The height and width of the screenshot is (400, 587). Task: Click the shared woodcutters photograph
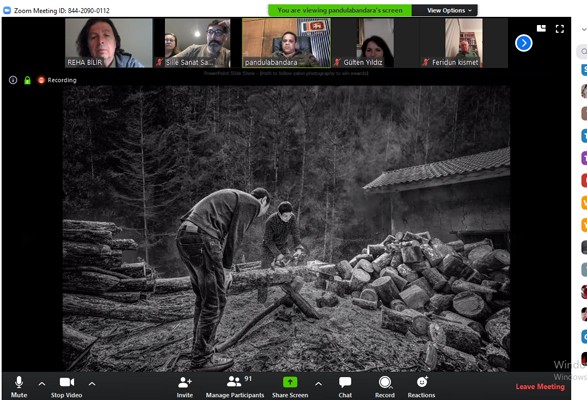[286, 228]
